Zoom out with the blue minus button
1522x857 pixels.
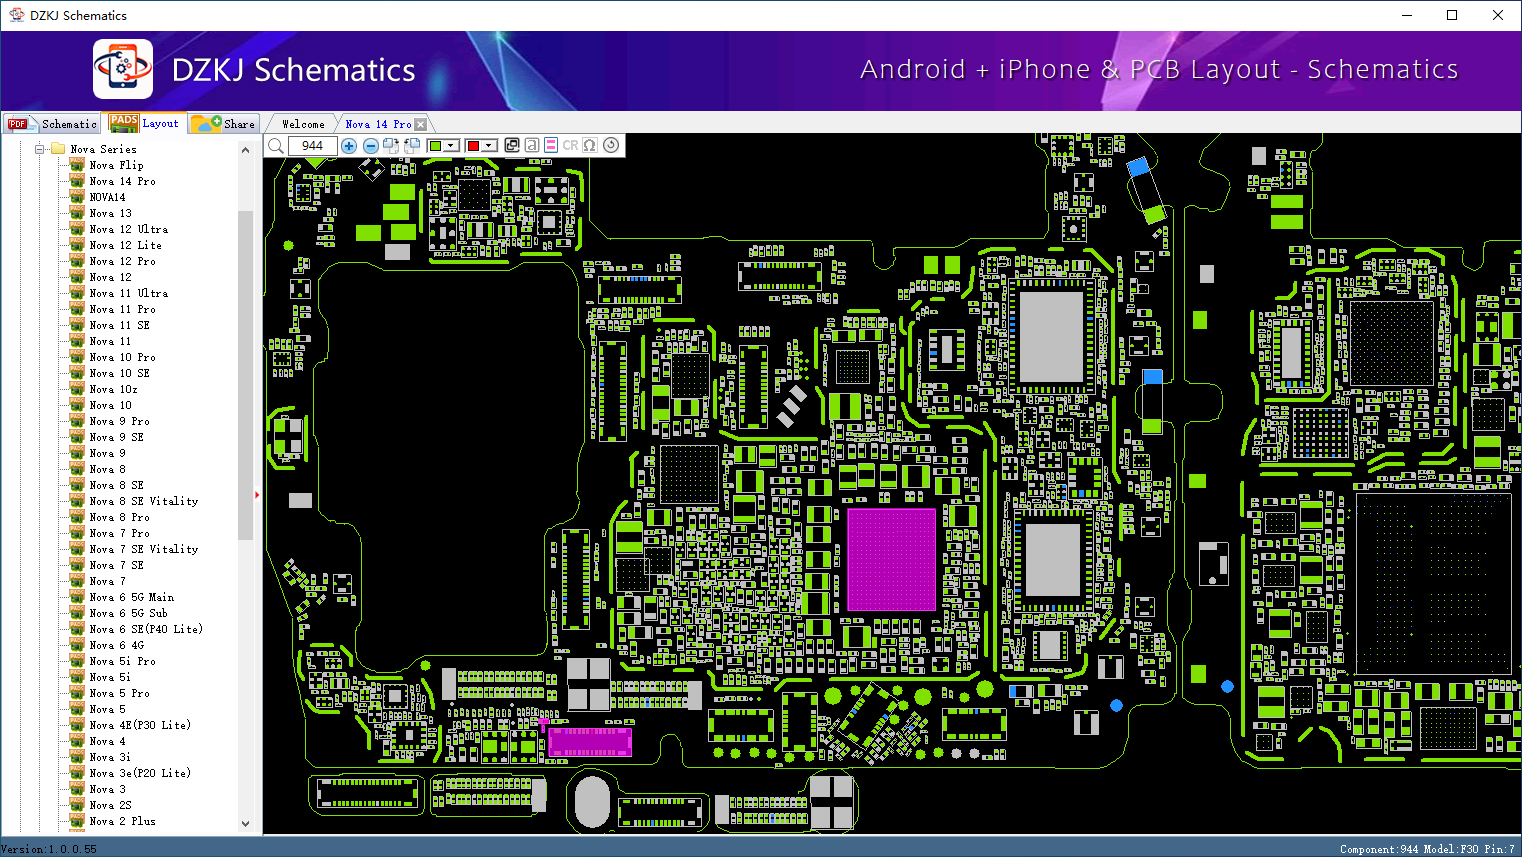coord(370,146)
